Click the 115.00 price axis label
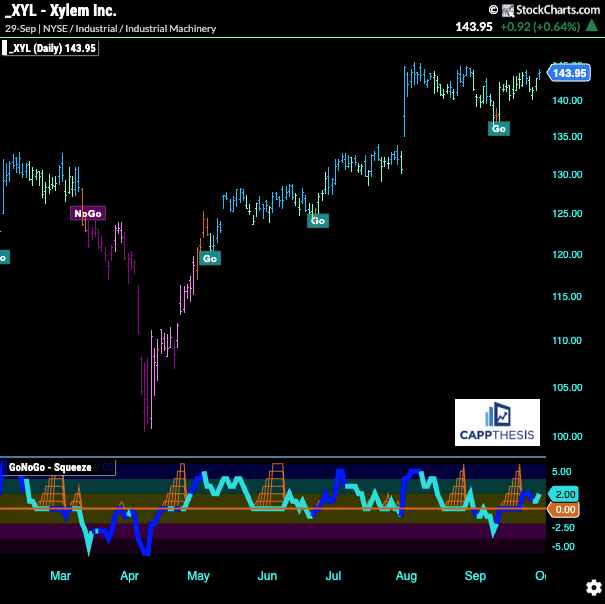The image size is (605, 604). [x=567, y=296]
